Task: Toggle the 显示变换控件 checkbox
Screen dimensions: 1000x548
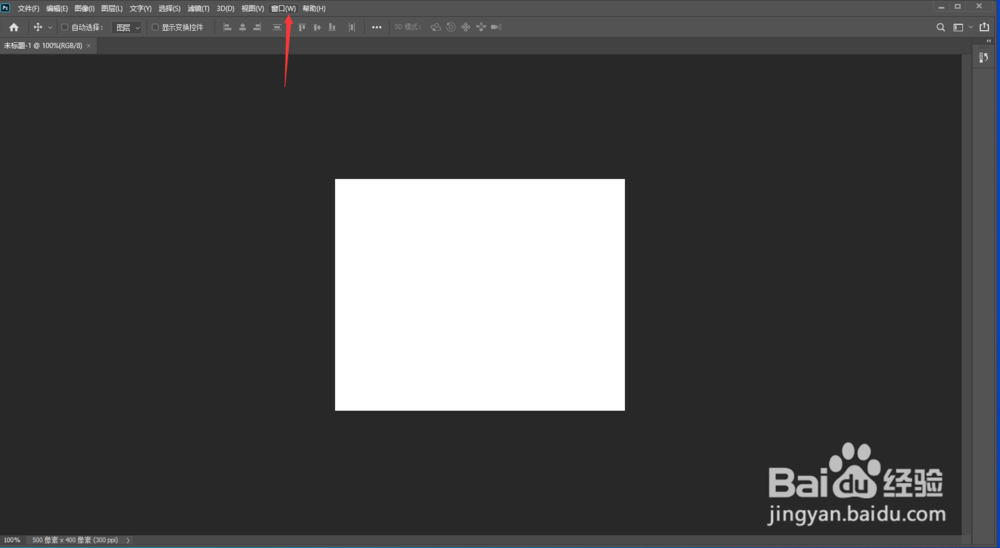Action: click(155, 27)
